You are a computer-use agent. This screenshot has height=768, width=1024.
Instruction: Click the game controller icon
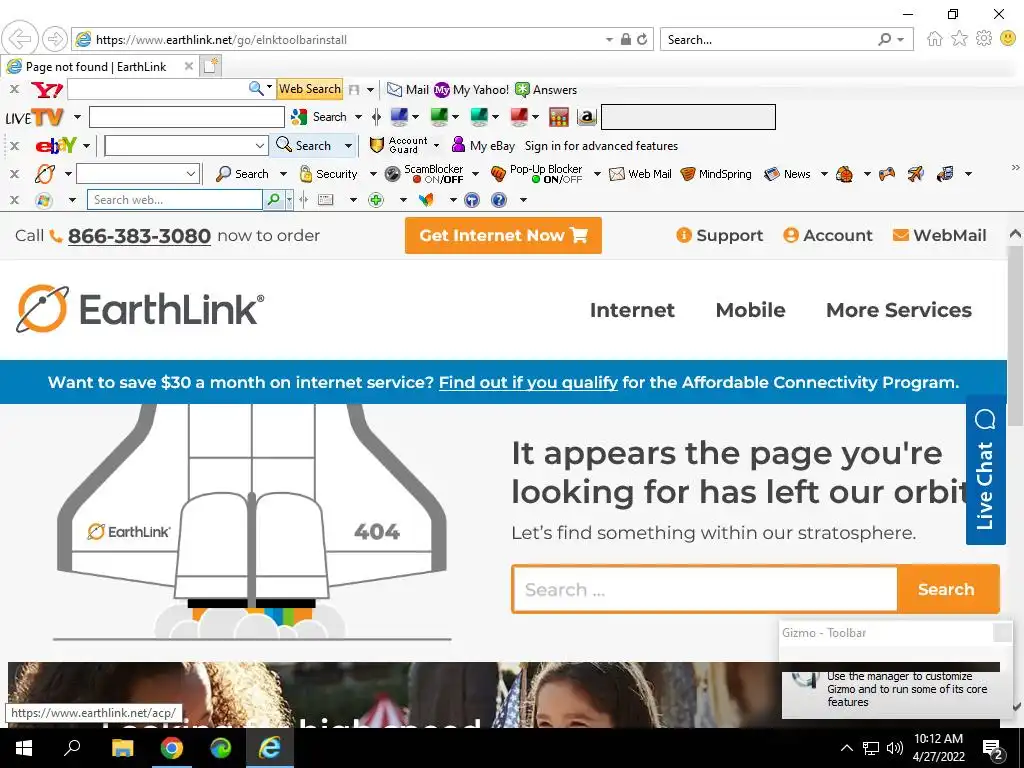coord(886,174)
